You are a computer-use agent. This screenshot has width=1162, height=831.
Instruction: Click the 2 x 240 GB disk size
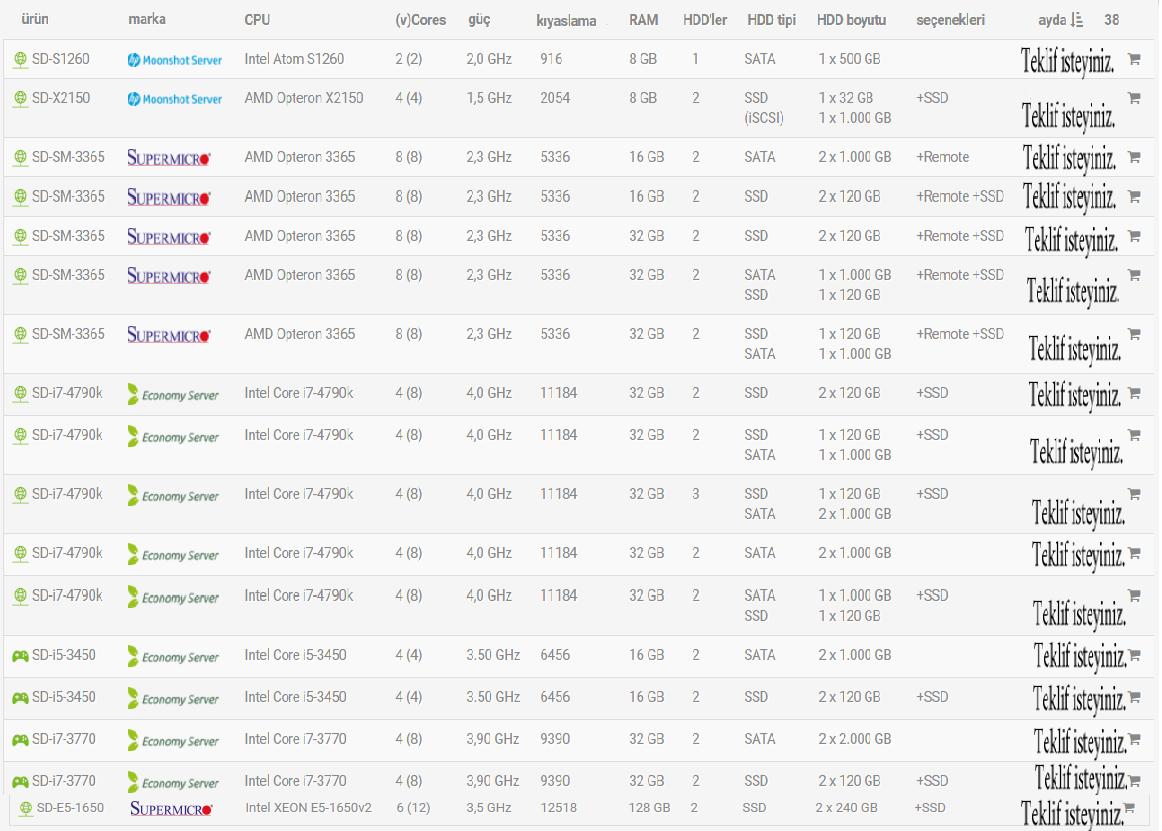pos(846,808)
